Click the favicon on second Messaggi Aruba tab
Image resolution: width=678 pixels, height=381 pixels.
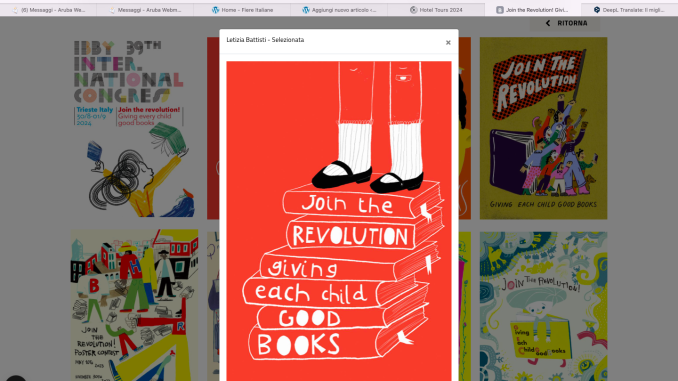coord(112,10)
